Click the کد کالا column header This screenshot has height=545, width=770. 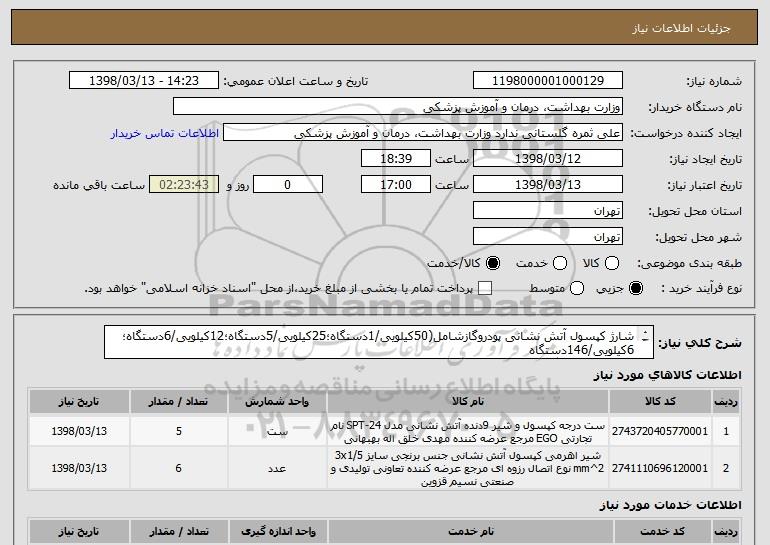660,402
